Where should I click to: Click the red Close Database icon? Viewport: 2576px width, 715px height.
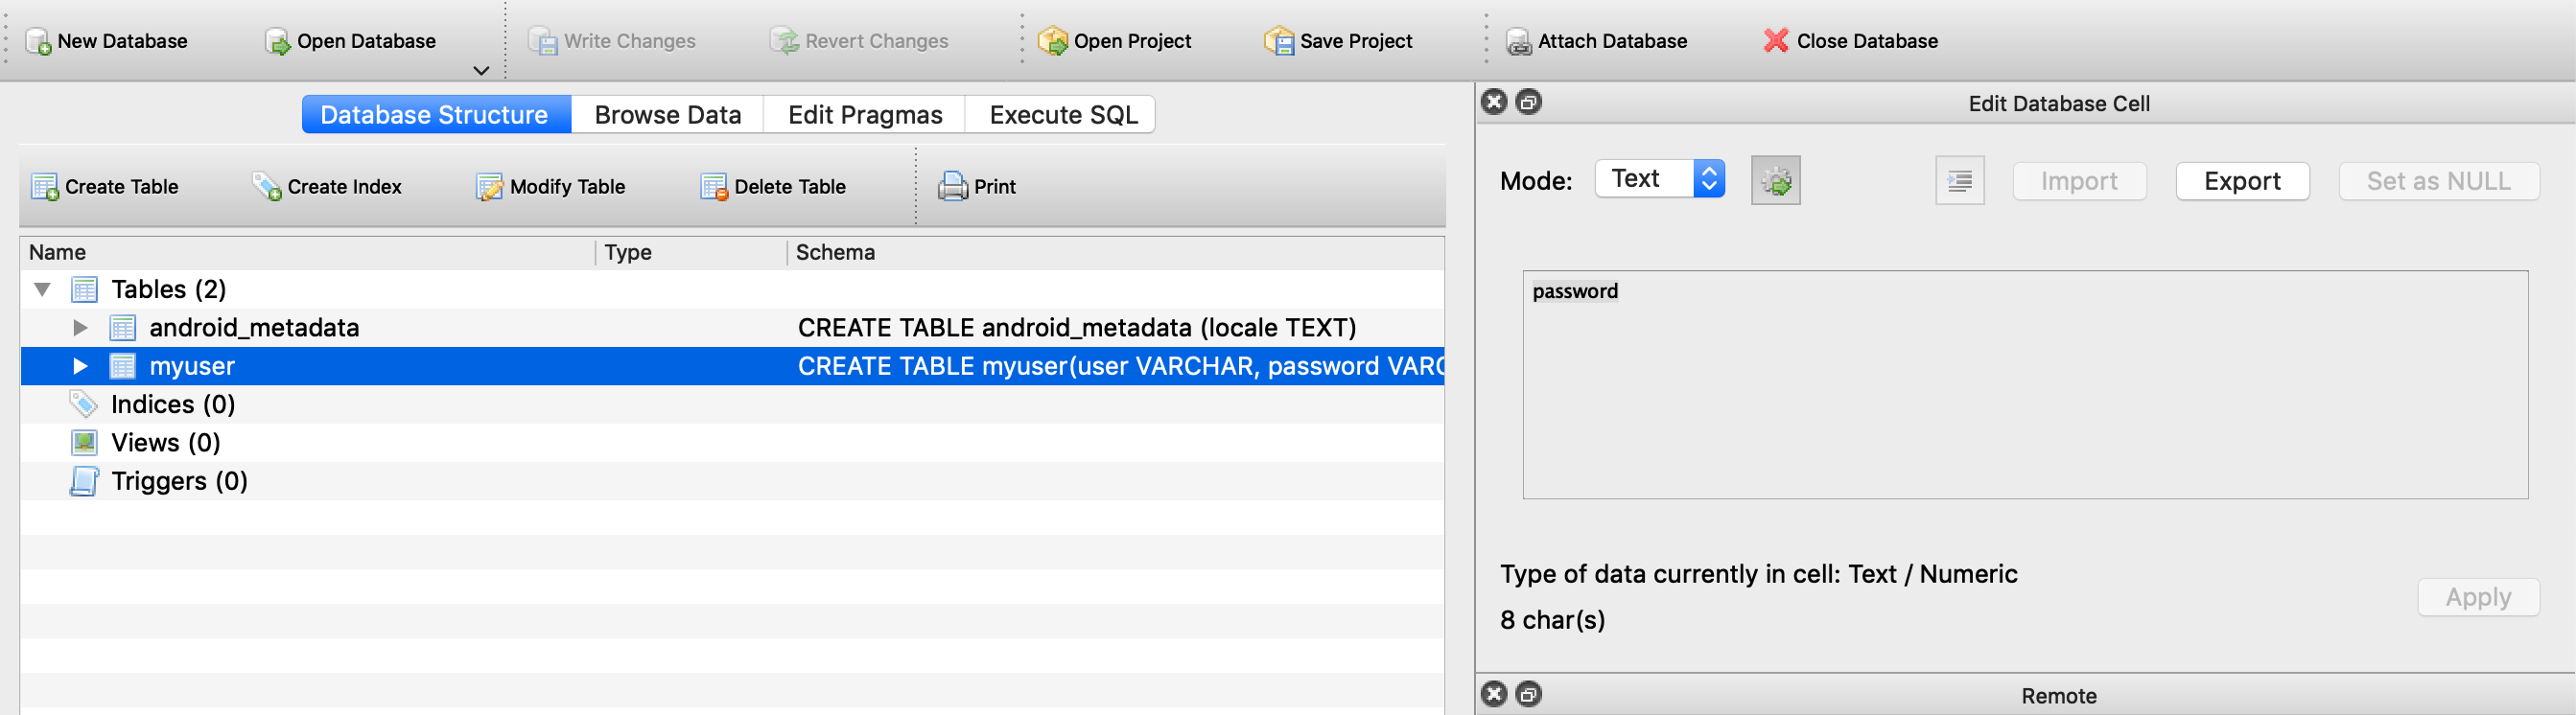tap(1776, 41)
